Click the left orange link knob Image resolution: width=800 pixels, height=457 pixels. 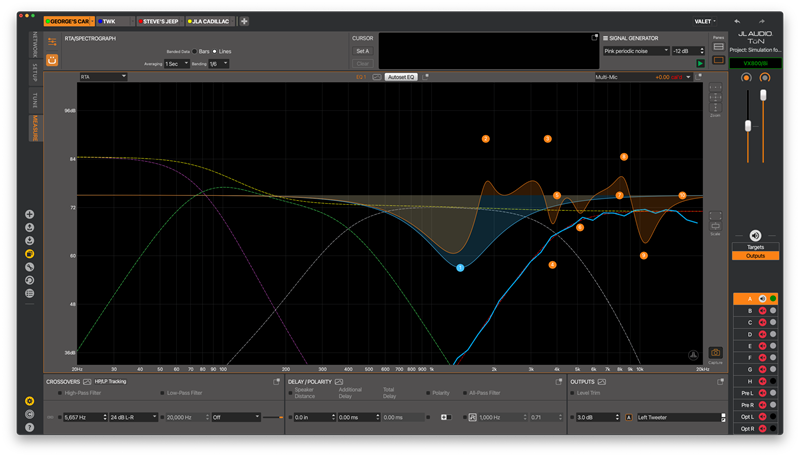[746, 78]
